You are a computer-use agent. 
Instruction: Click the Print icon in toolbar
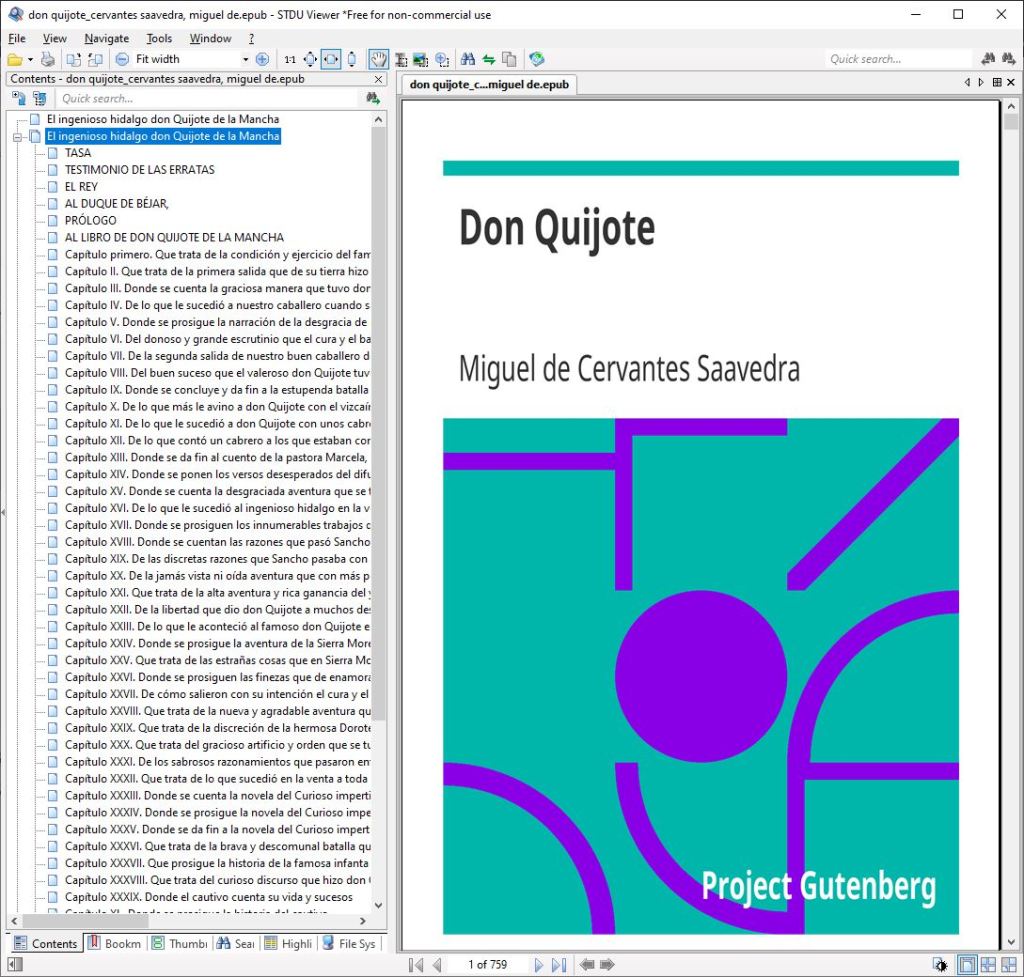[47, 59]
